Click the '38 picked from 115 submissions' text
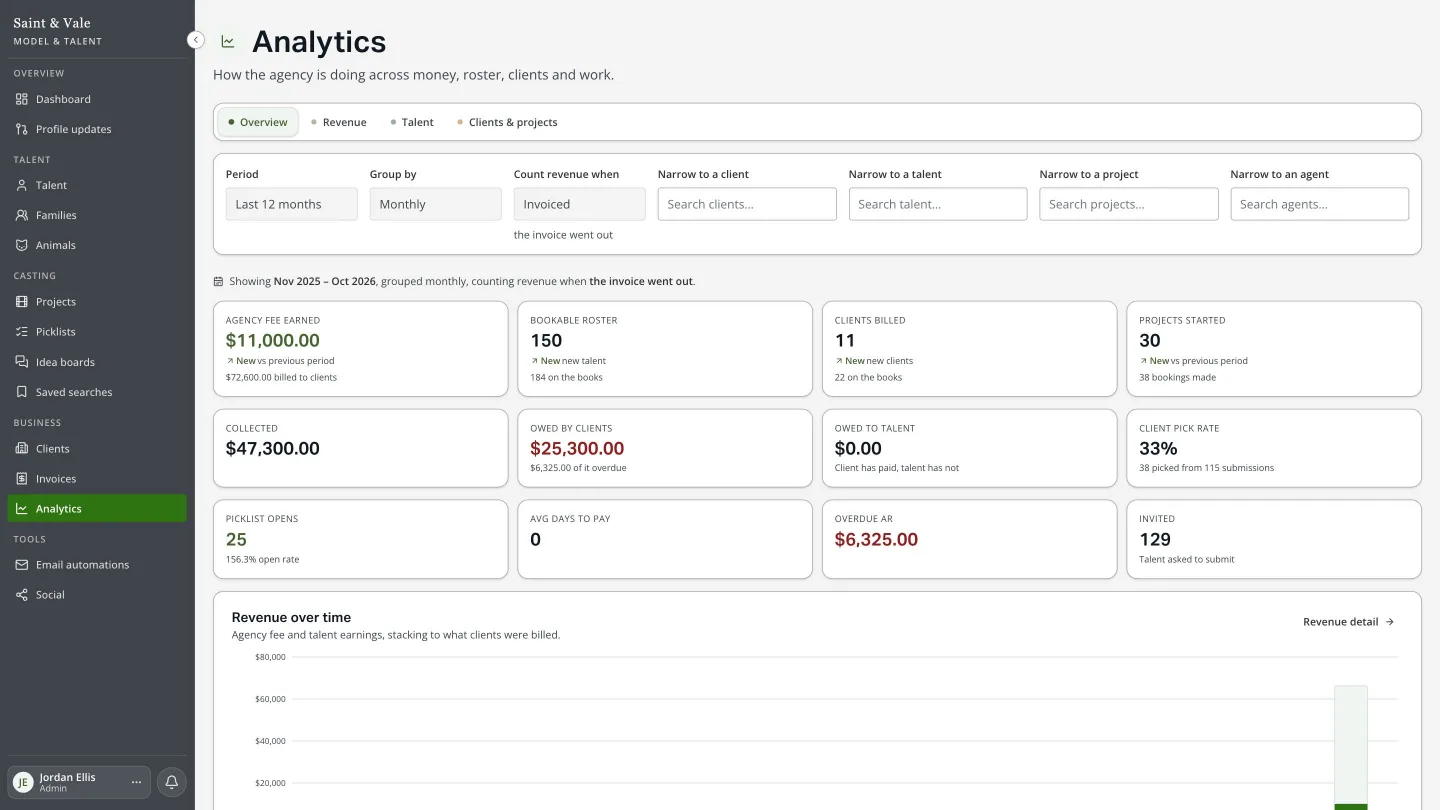 coord(1206,468)
